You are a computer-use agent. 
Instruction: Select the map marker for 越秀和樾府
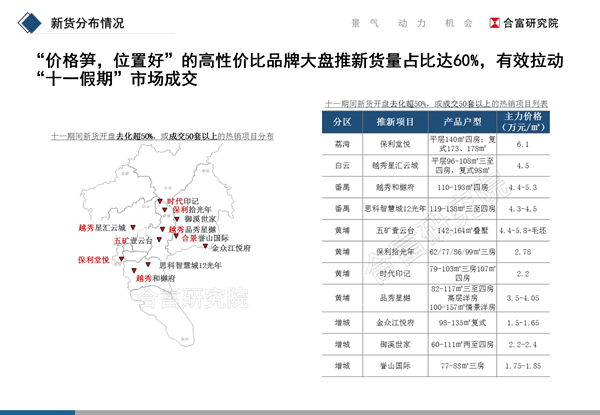(134, 270)
